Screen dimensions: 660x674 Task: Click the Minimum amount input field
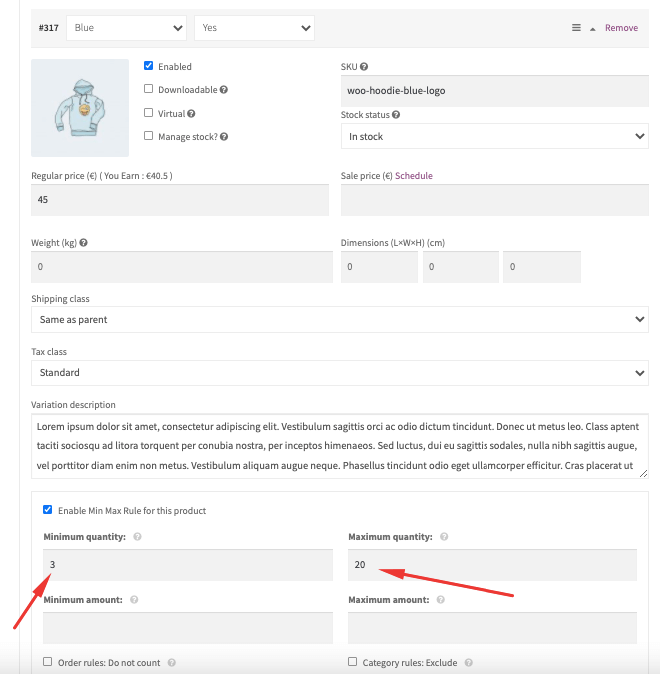click(x=188, y=628)
